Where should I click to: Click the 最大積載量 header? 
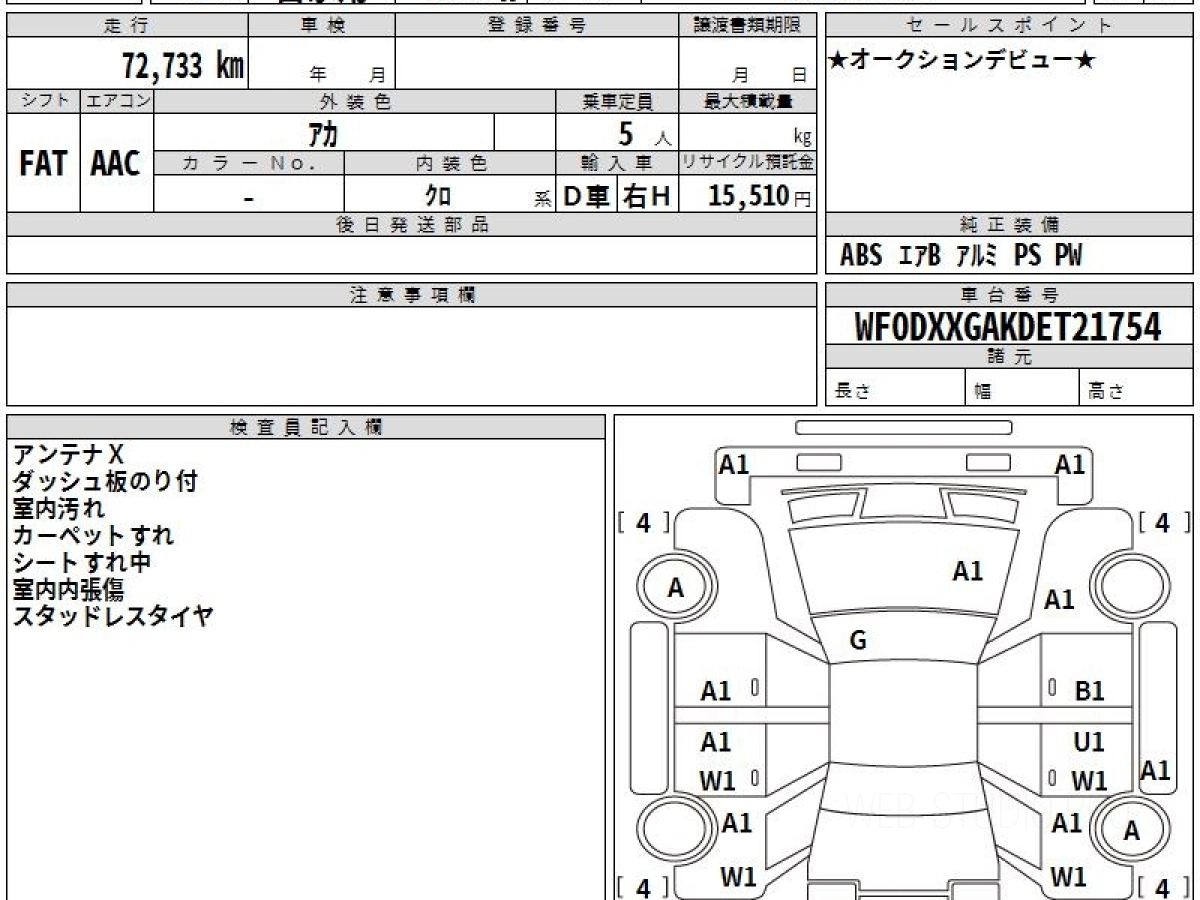(747, 101)
